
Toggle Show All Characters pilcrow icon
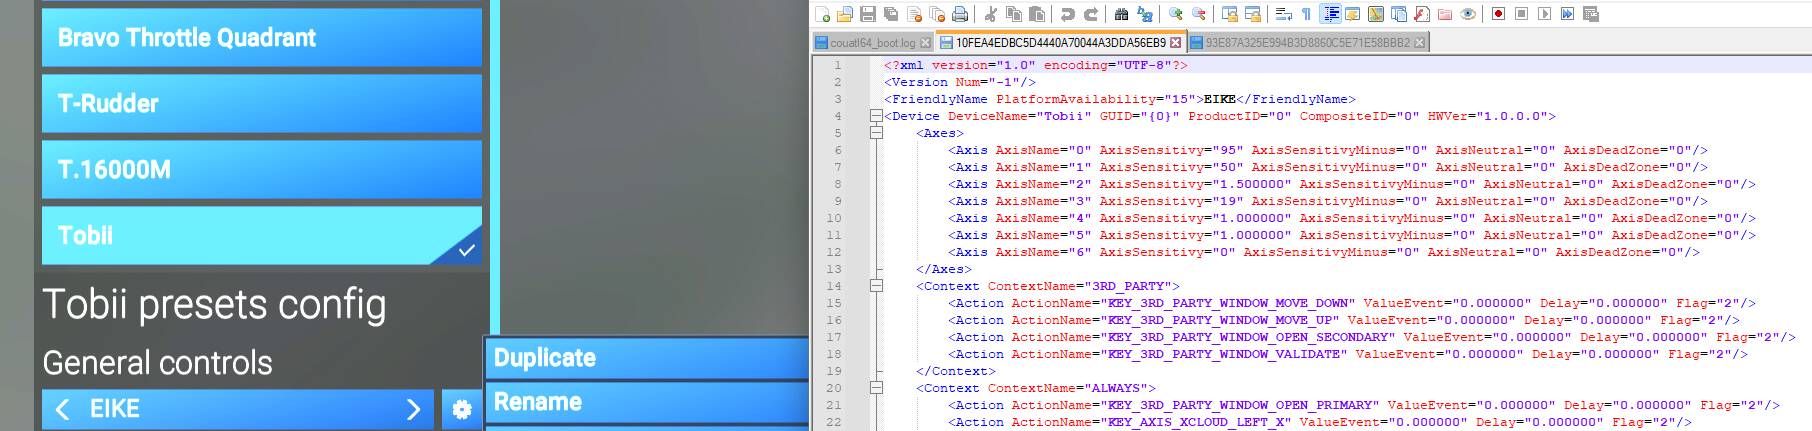coord(1306,14)
